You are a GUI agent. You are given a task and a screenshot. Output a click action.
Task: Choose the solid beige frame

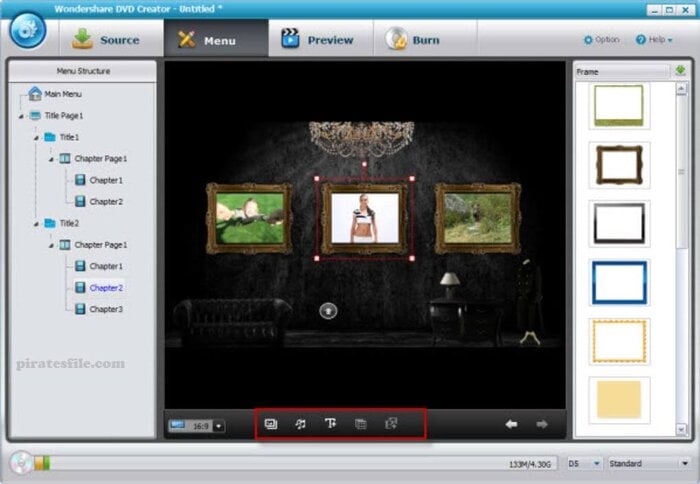click(619, 400)
